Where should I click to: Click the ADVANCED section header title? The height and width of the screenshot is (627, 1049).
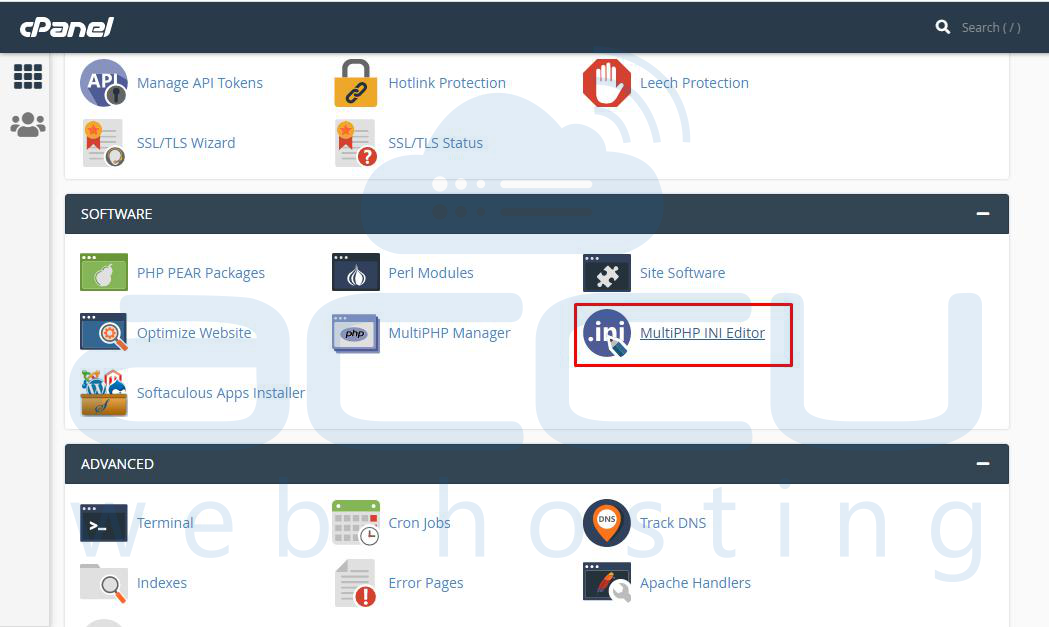coord(117,464)
